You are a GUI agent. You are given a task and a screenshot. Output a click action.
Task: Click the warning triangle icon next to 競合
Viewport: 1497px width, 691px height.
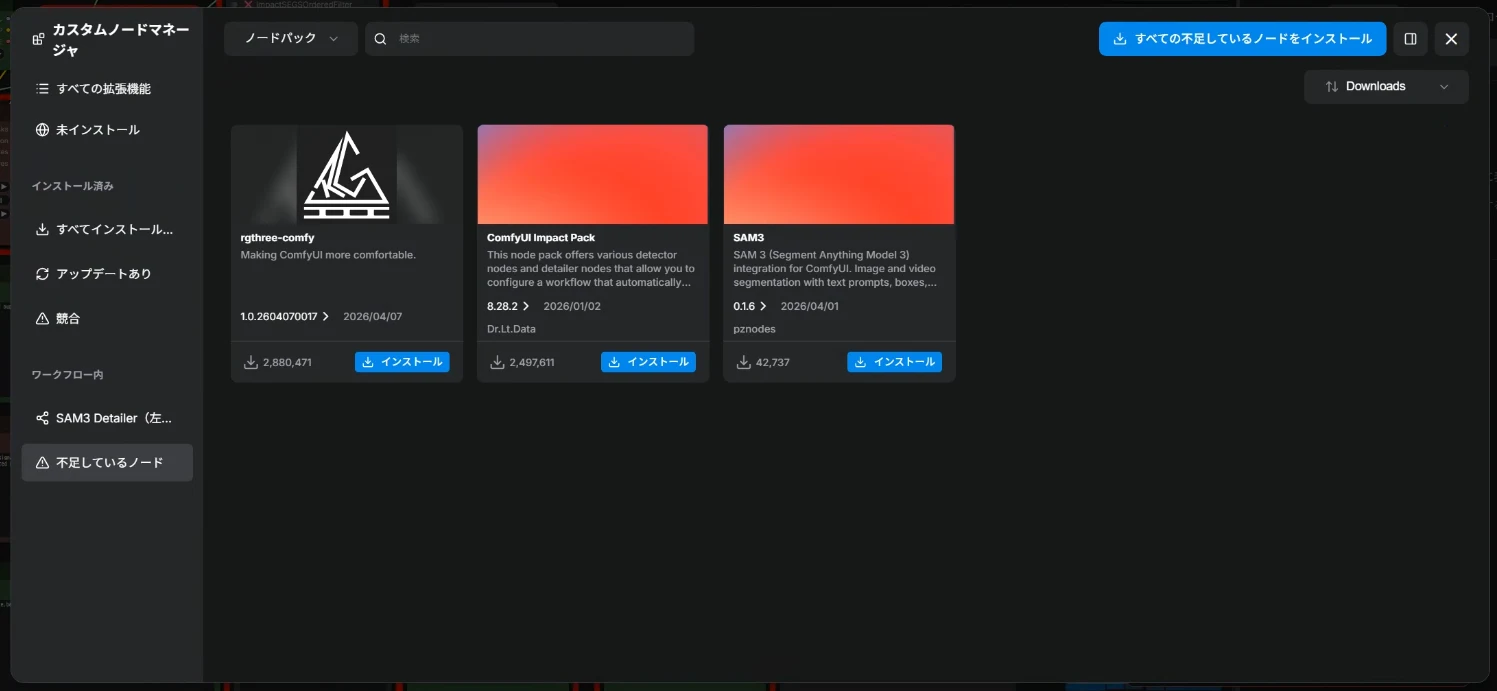(42, 319)
